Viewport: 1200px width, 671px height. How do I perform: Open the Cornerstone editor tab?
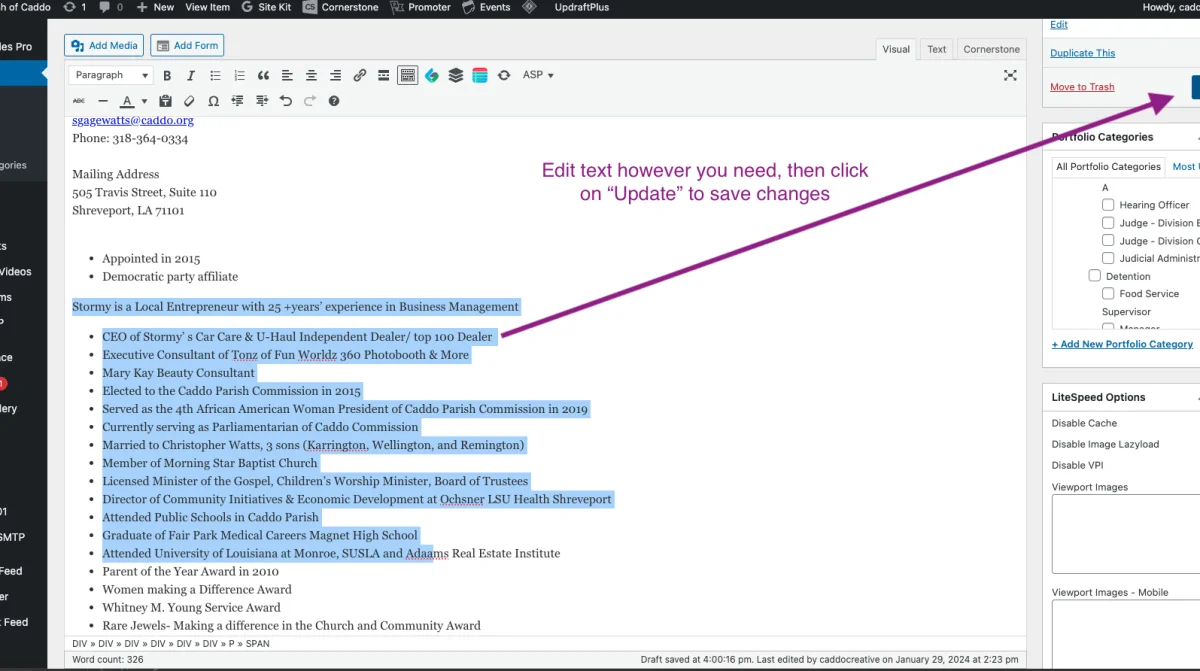coord(991,49)
